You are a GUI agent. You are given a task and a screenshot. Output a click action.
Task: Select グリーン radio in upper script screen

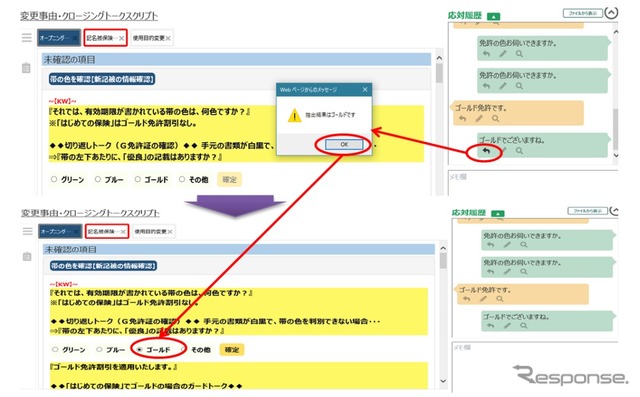point(54,179)
